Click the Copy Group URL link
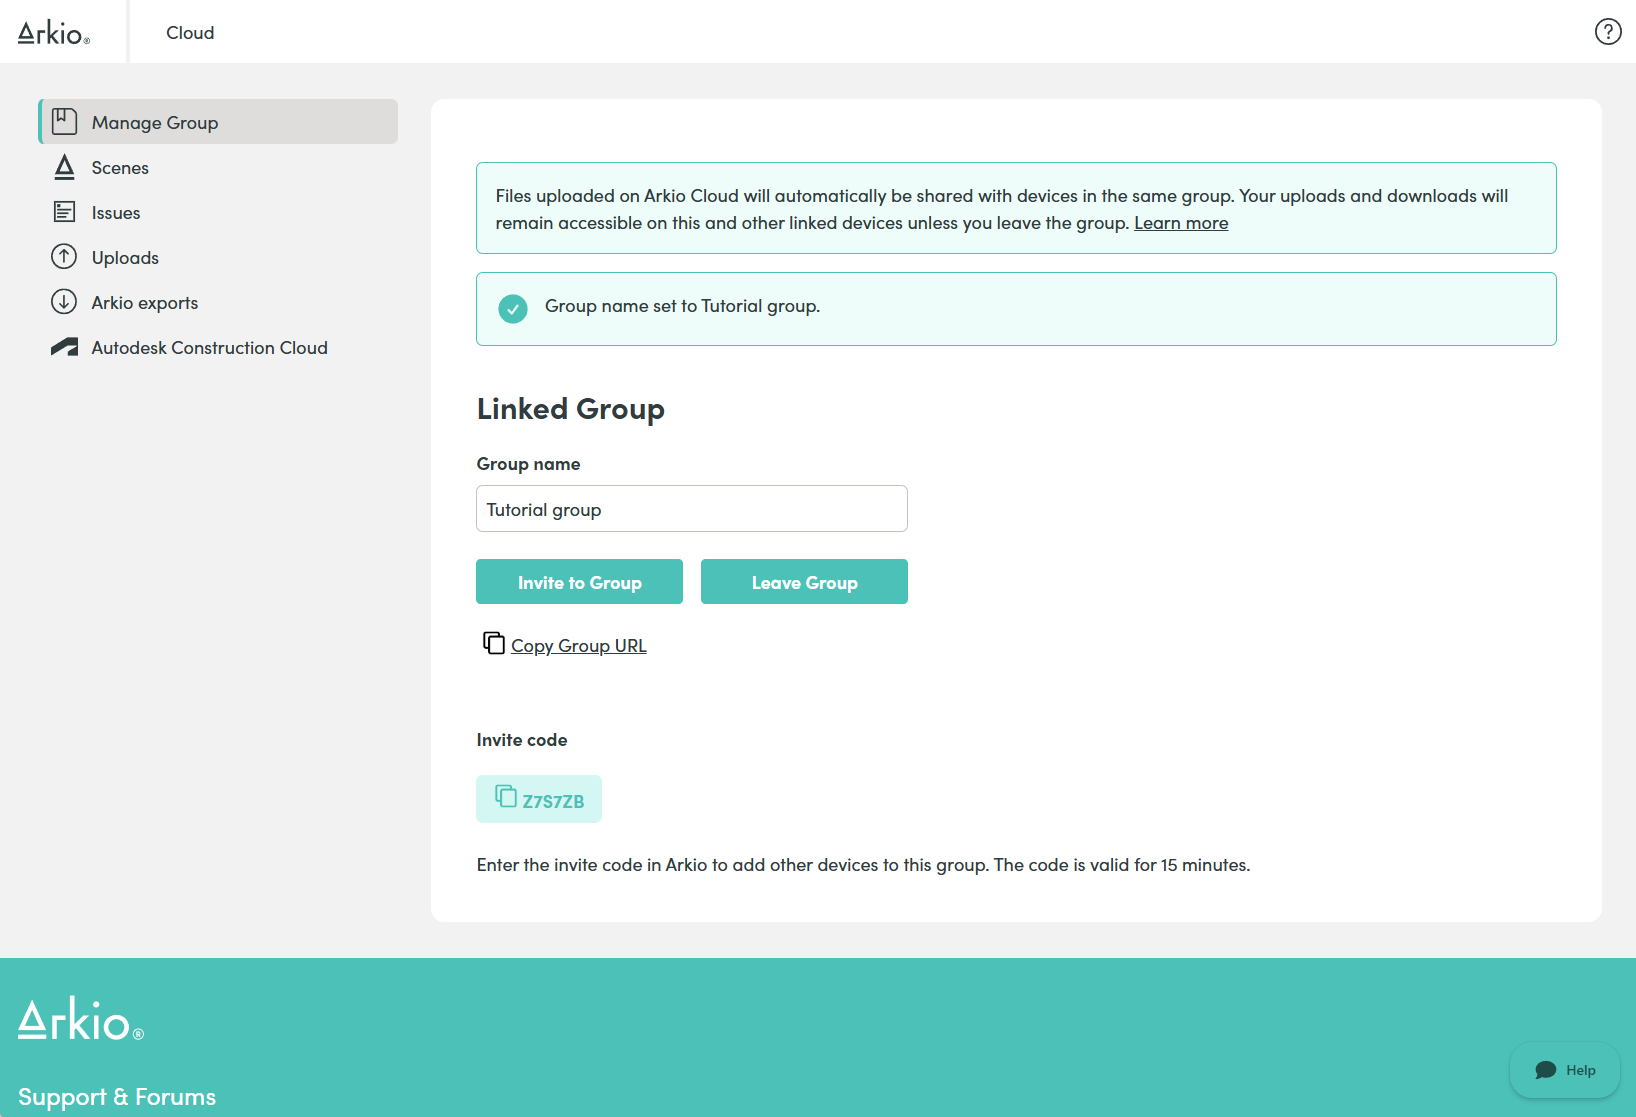 [x=578, y=644]
